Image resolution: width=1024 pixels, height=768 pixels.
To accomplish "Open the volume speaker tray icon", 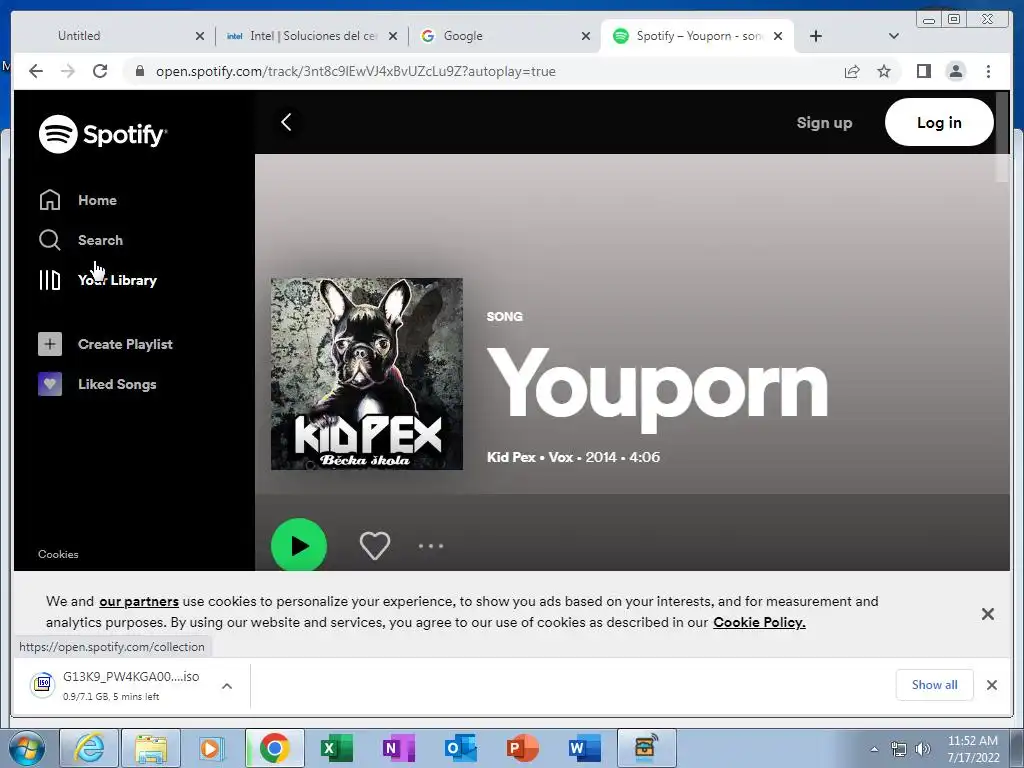I will click(923, 749).
